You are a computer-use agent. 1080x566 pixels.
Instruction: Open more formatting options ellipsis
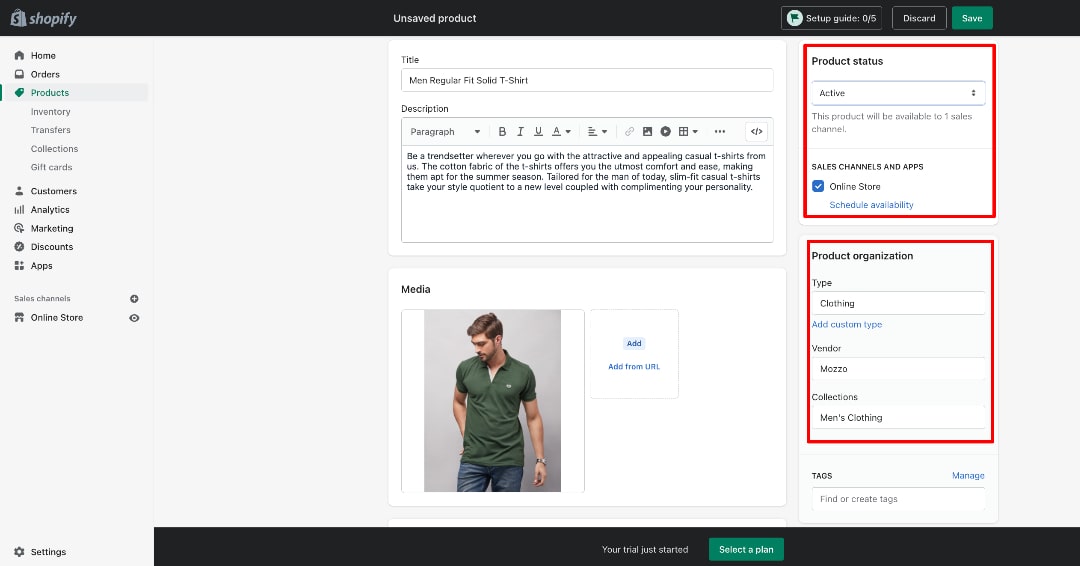[720, 132]
